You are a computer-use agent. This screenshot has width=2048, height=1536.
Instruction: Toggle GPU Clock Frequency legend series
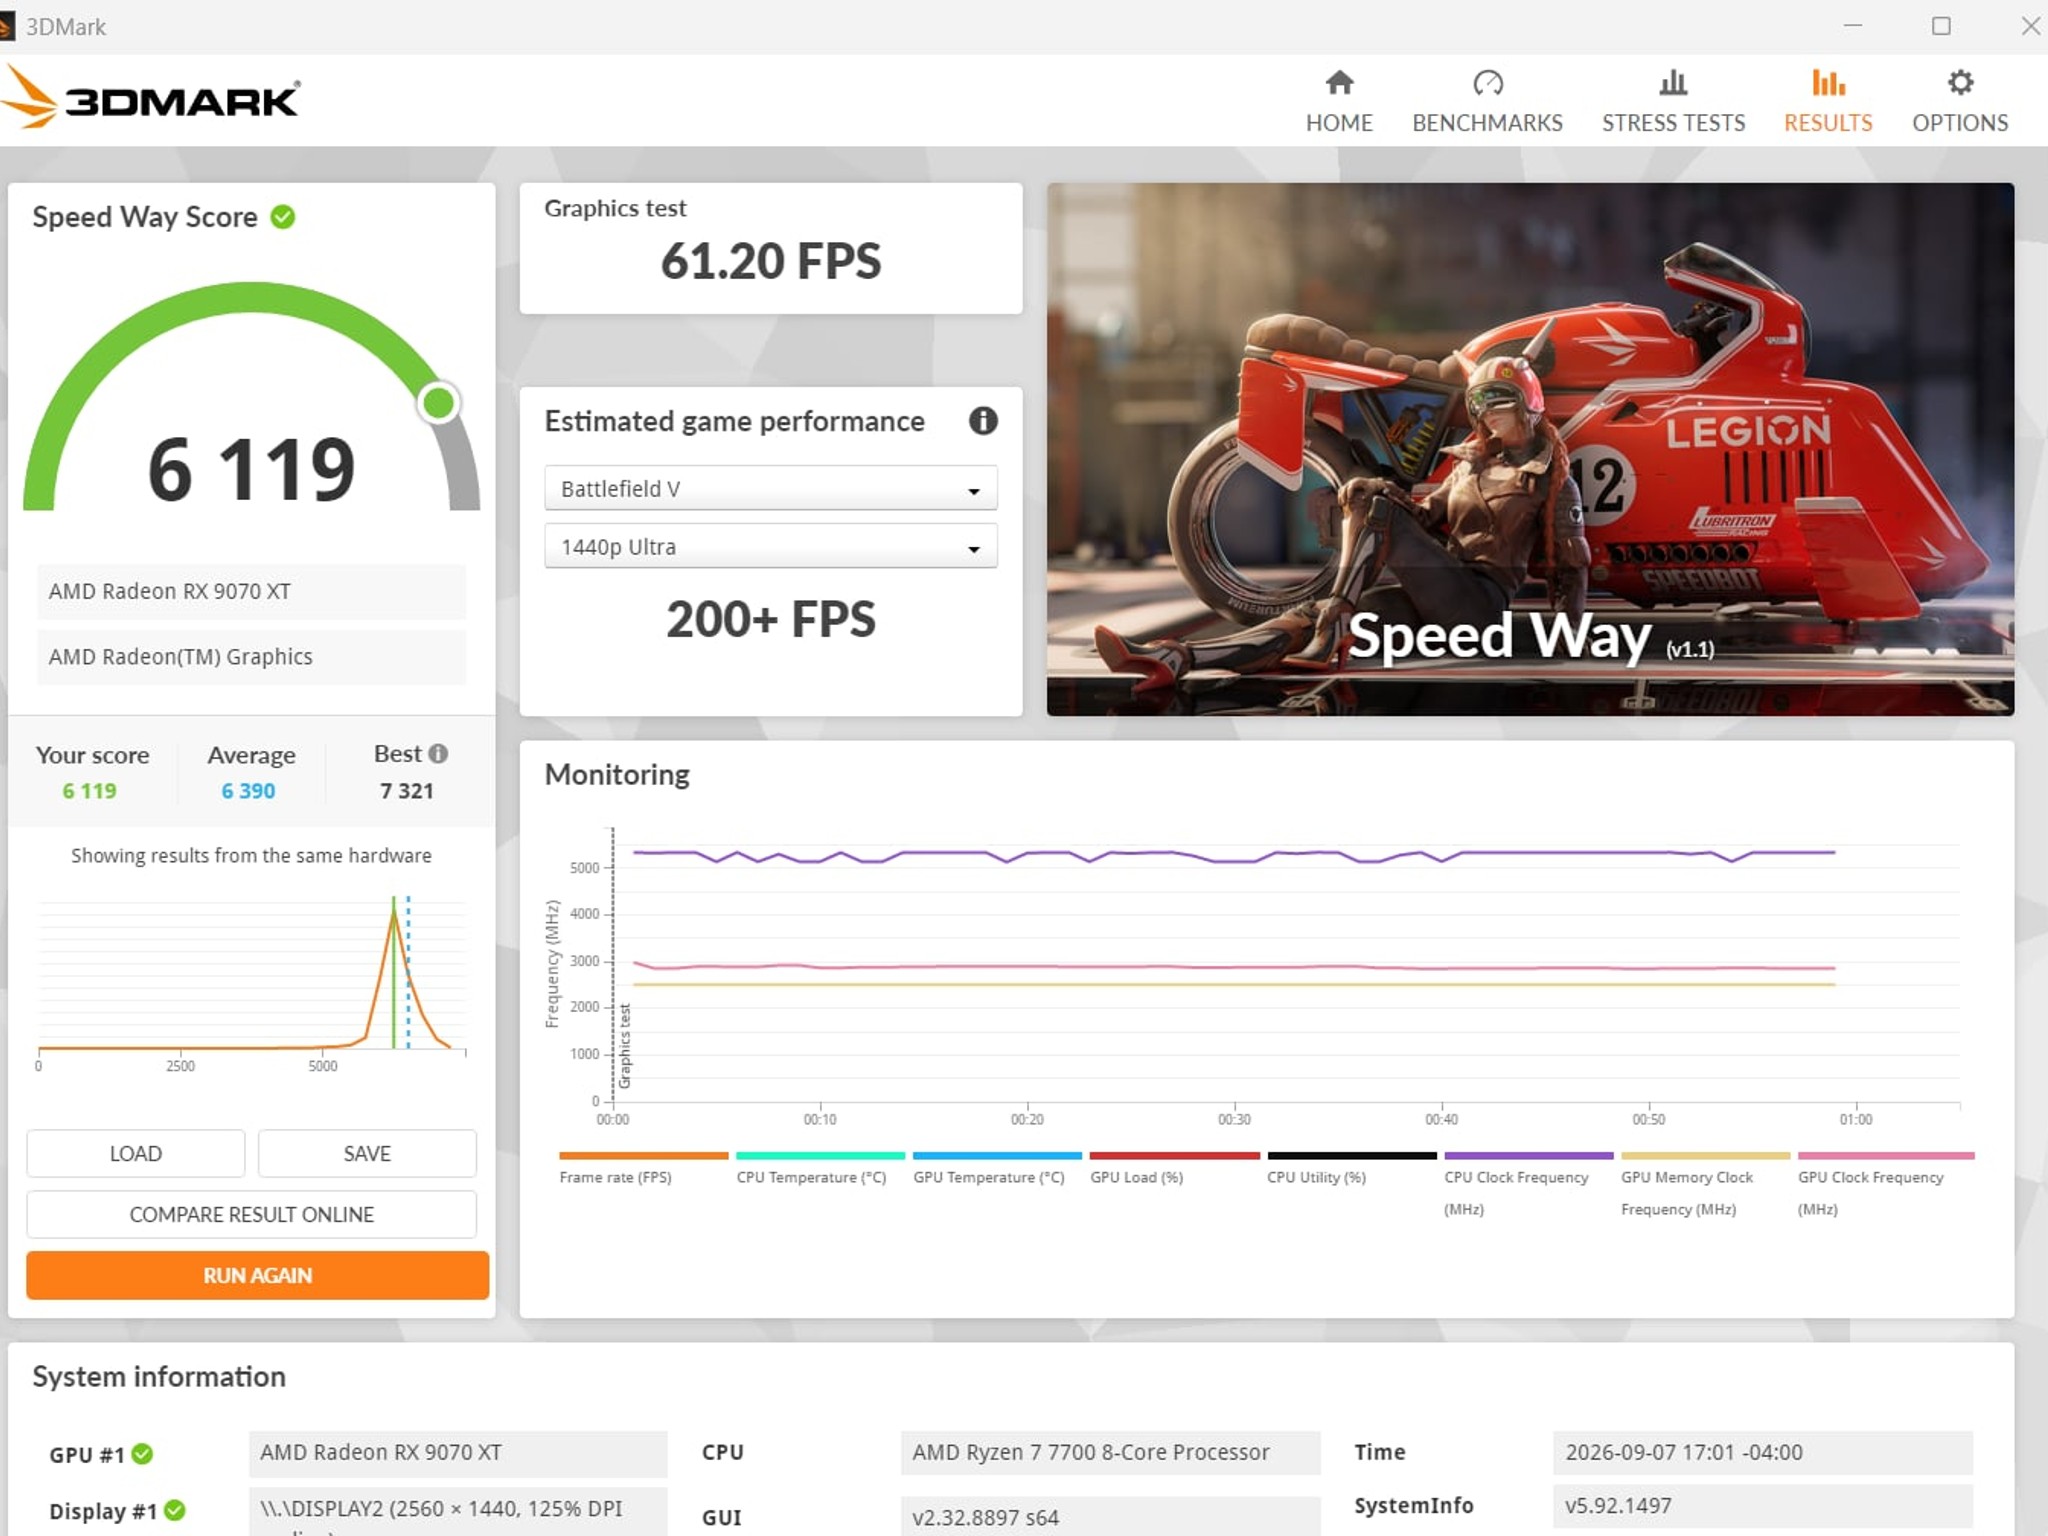pyautogui.click(x=1885, y=1184)
